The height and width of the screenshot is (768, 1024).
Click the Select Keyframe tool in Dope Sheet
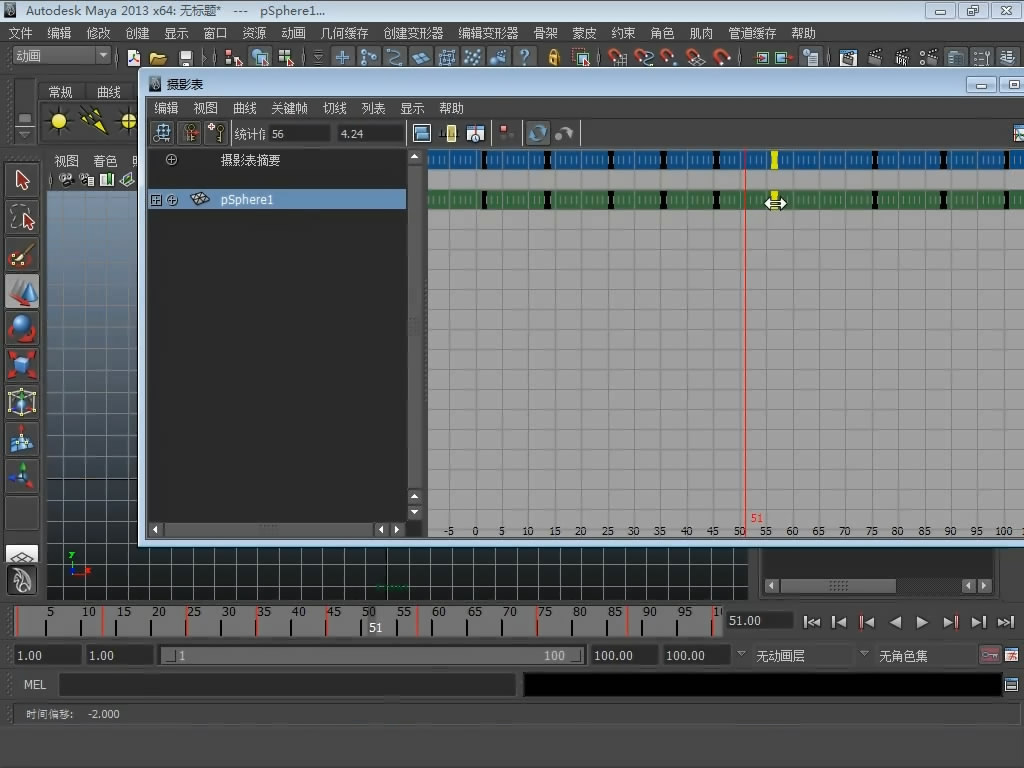[x=163, y=133]
